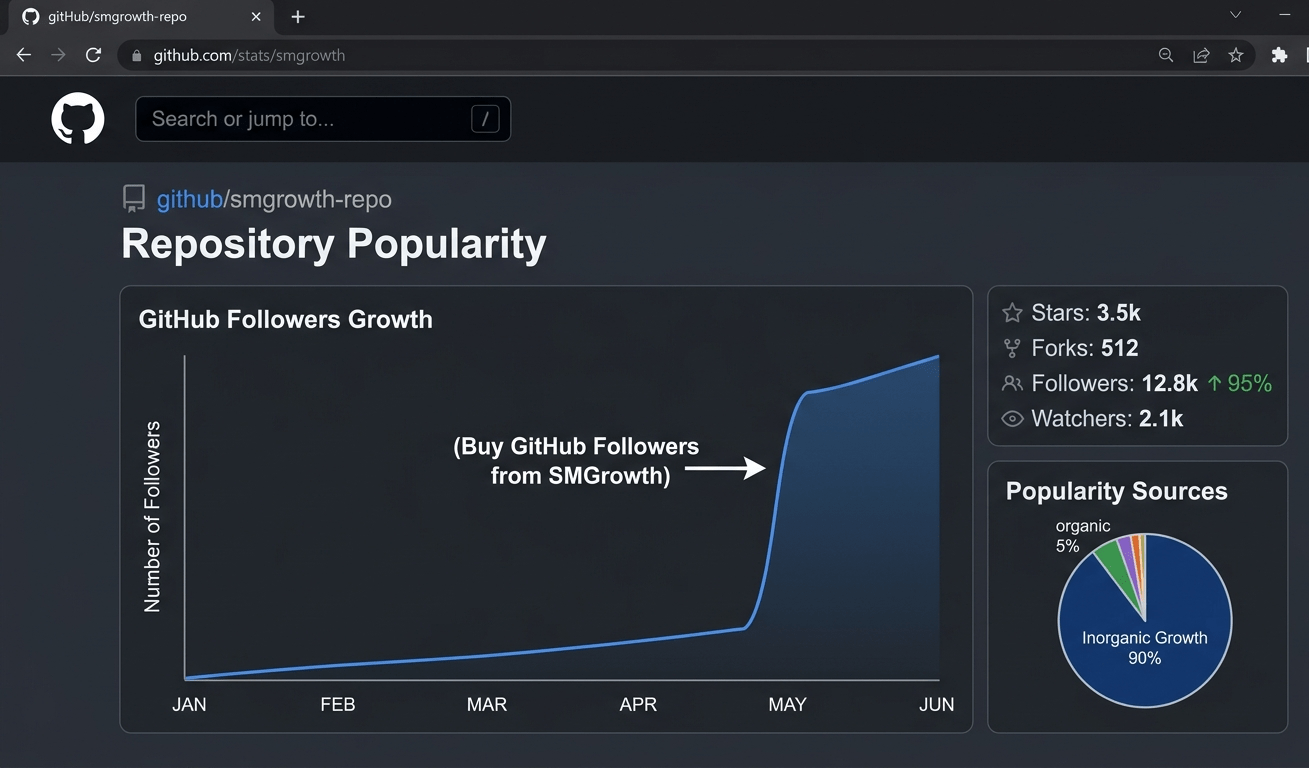This screenshot has width=1309, height=768.
Task: Click the Followers people icon
Action: pos(1012,383)
